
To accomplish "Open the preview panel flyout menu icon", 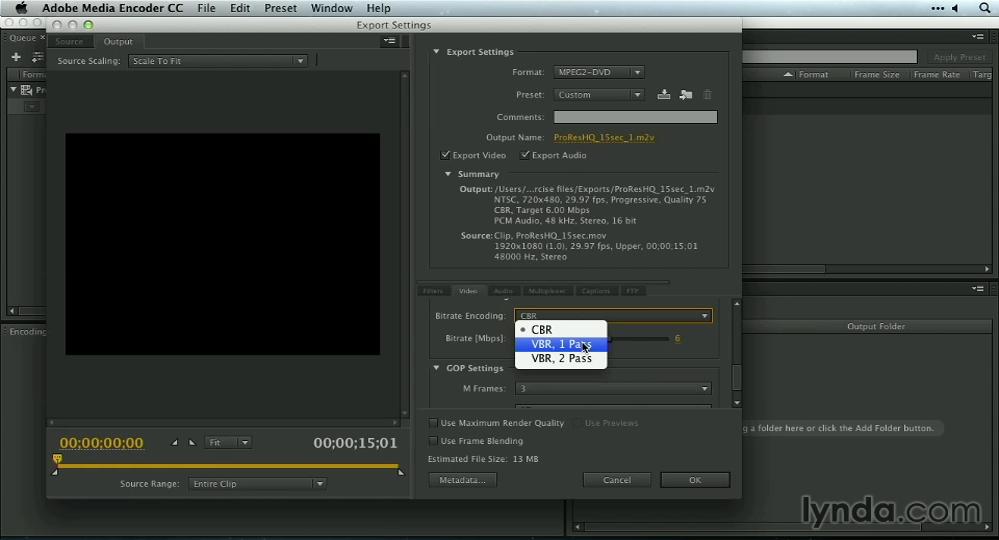I will (390, 41).
